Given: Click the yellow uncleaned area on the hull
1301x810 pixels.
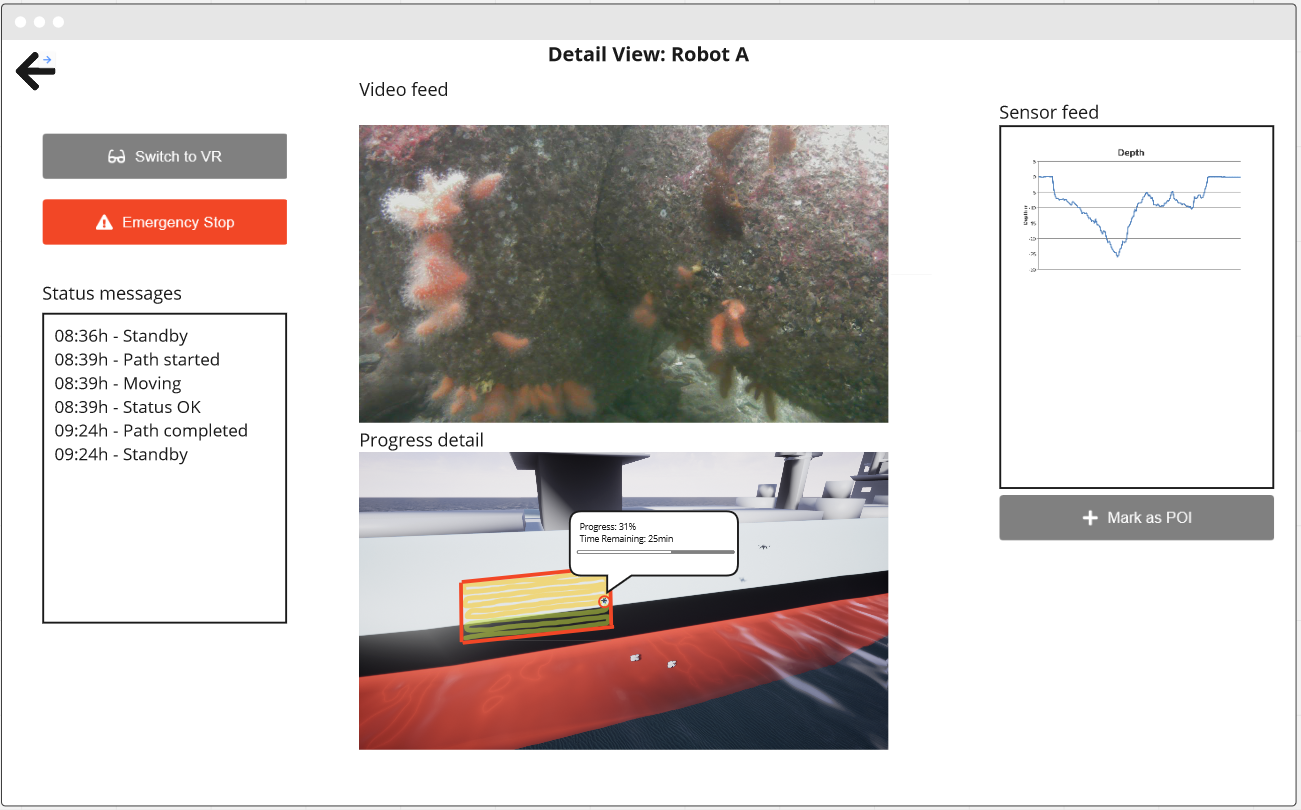Looking at the screenshot, I should pyautogui.click(x=530, y=597).
